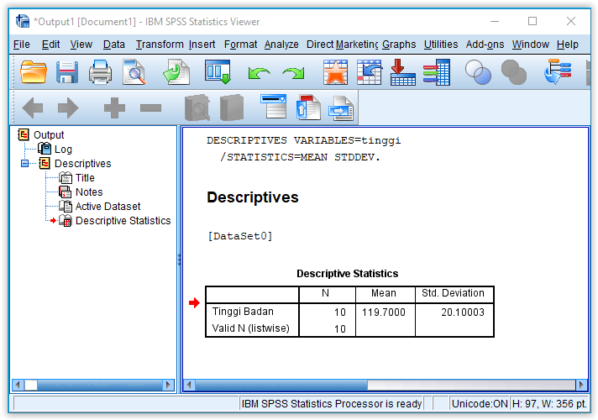Open the Analyze menu
The image size is (598, 420).
pyautogui.click(x=281, y=45)
